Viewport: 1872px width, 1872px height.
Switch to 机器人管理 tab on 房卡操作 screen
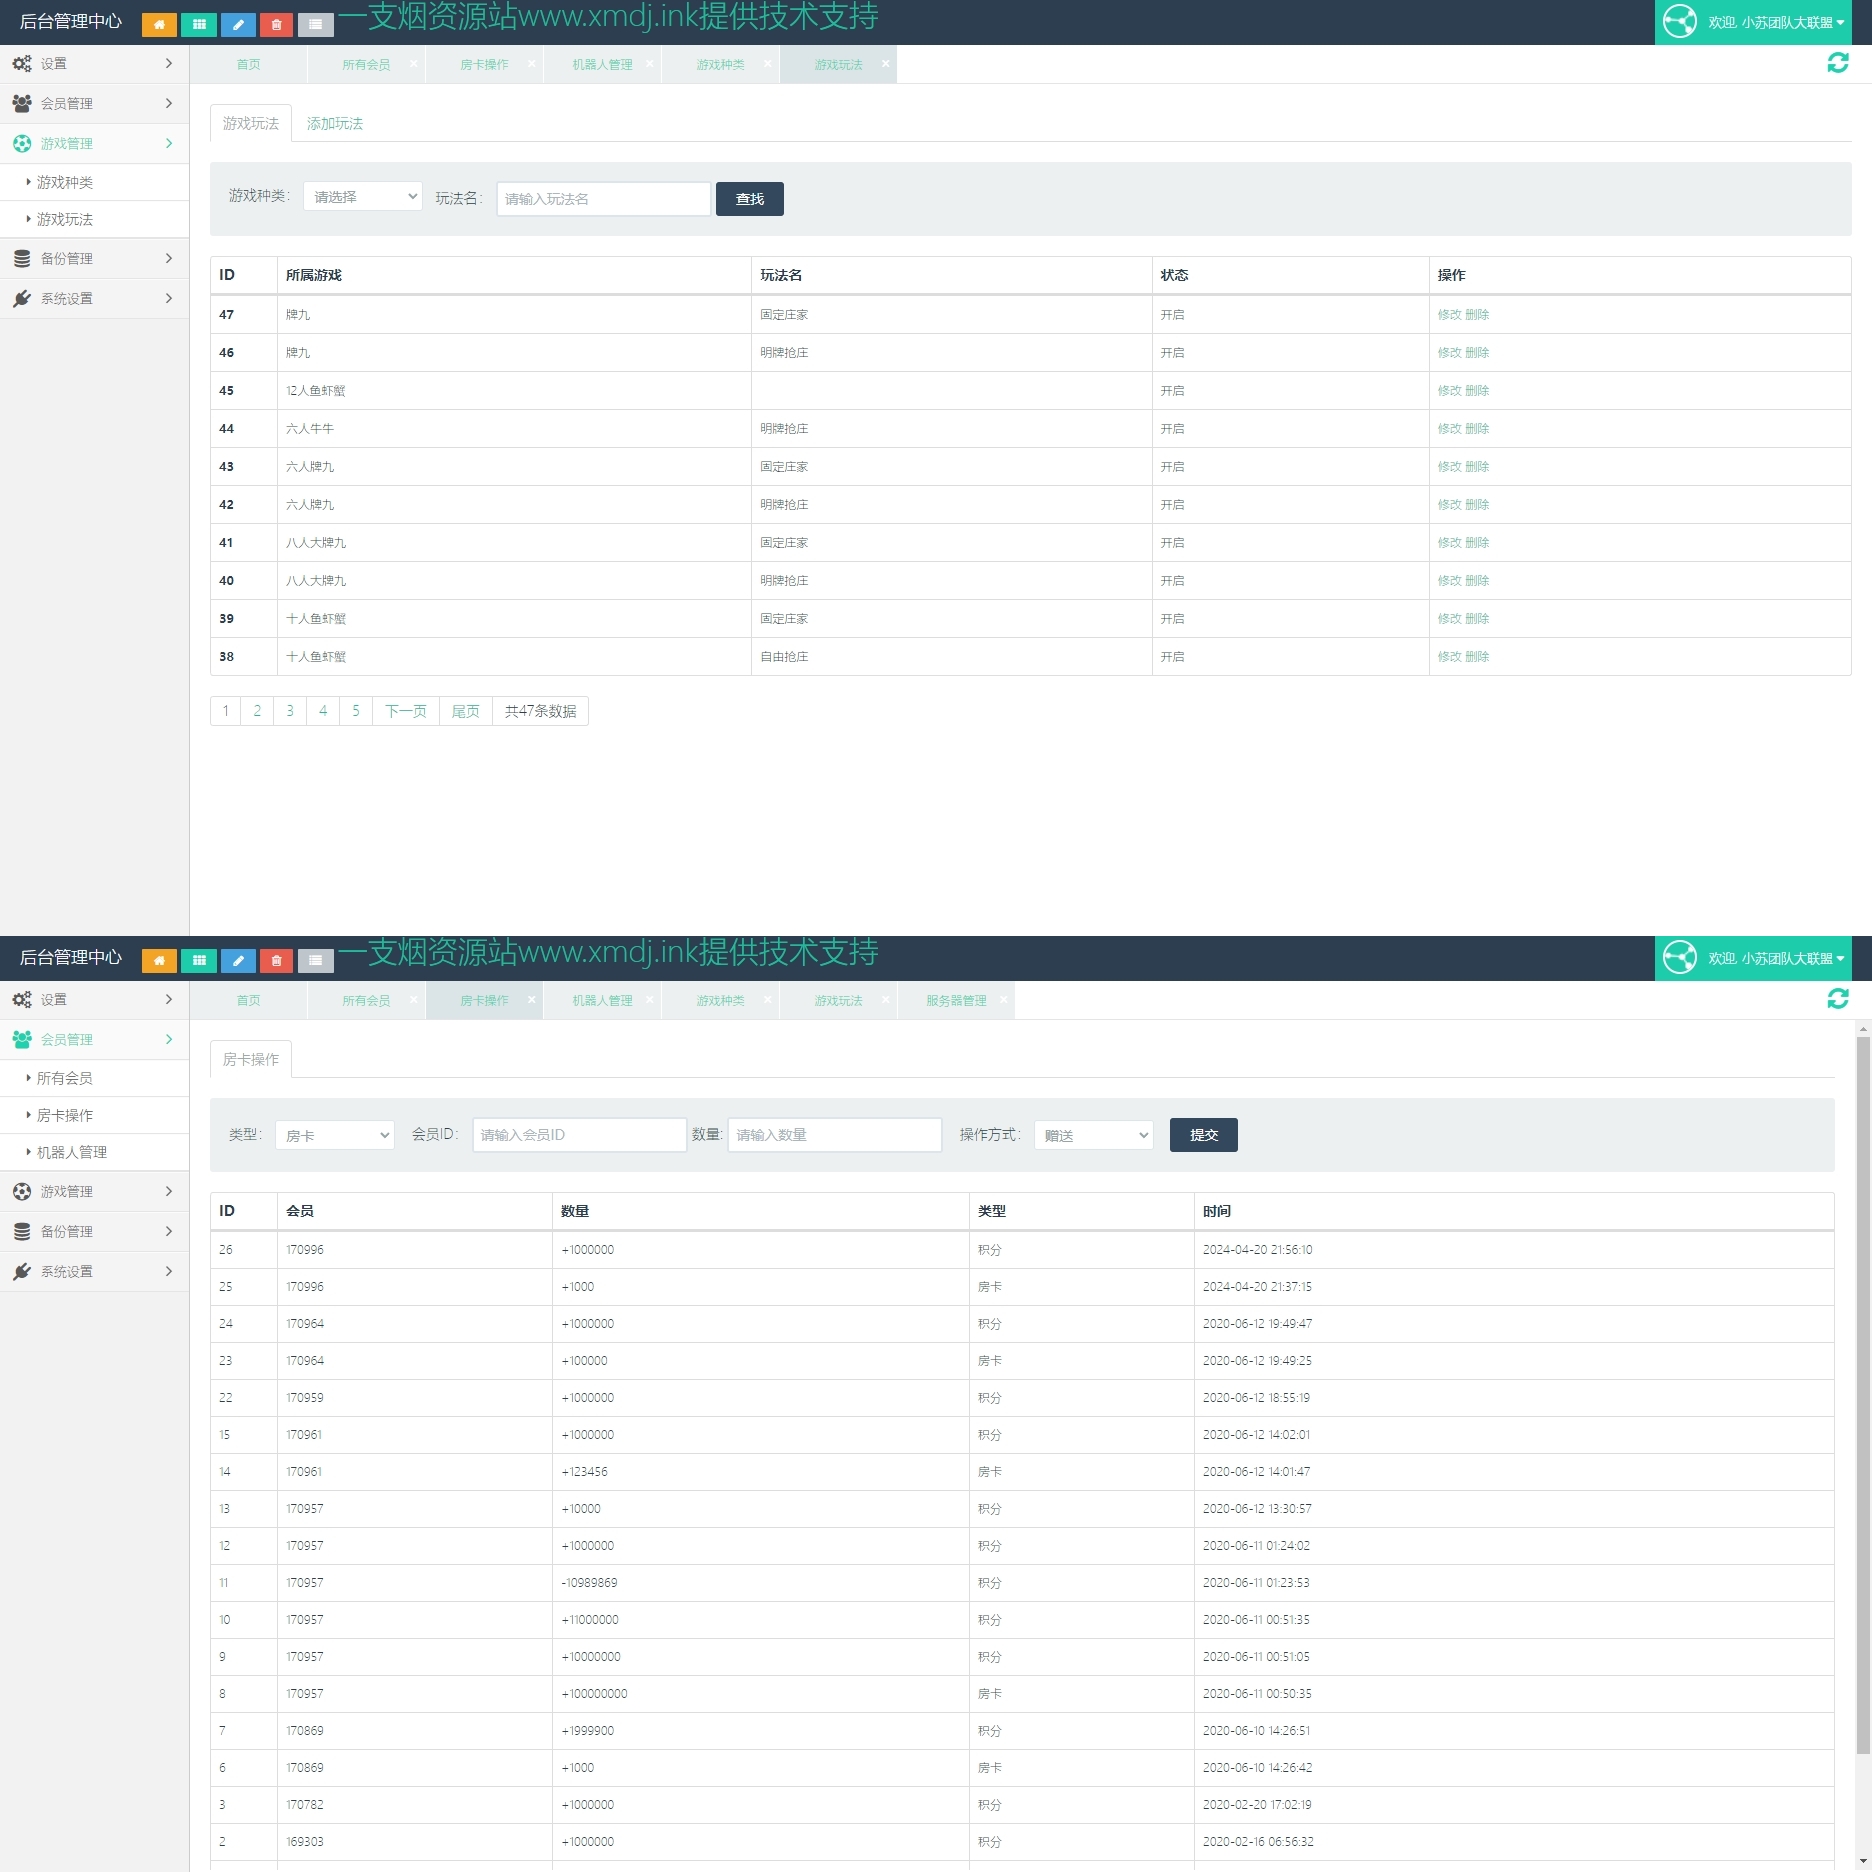point(602,1000)
